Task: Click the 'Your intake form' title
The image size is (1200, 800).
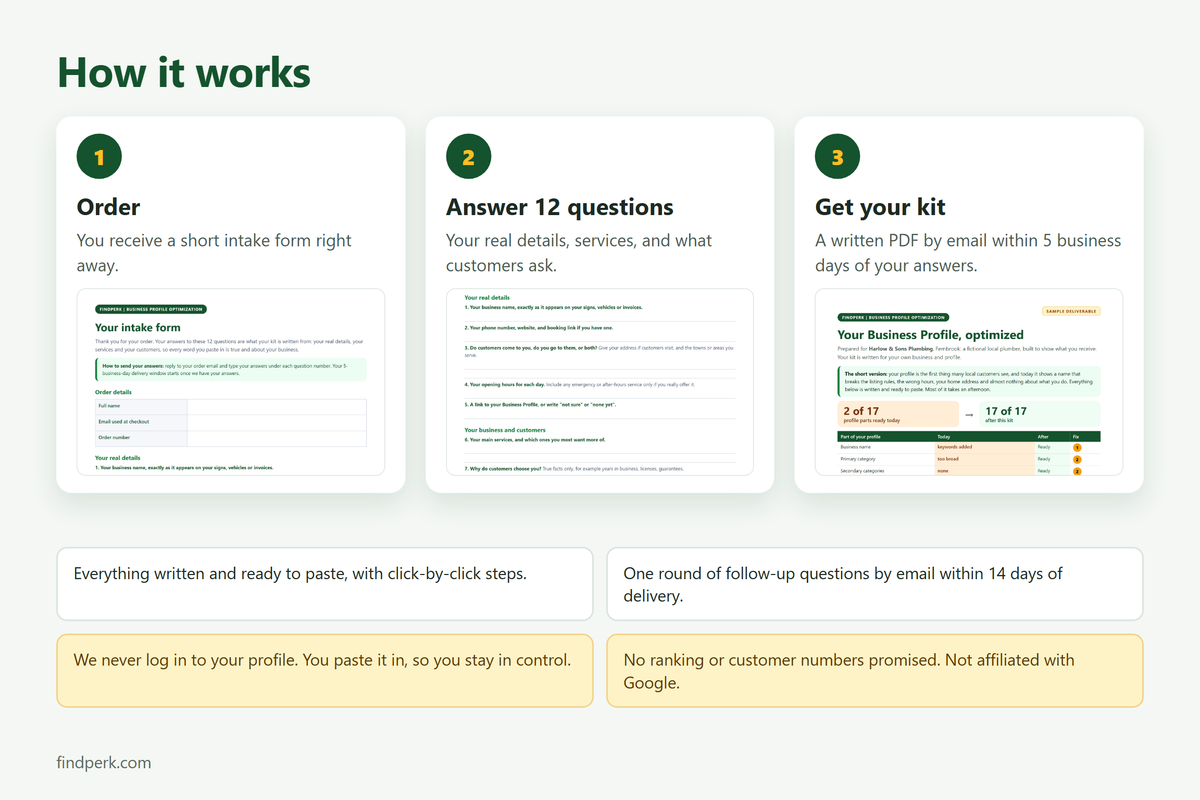Action: [x=138, y=327]
